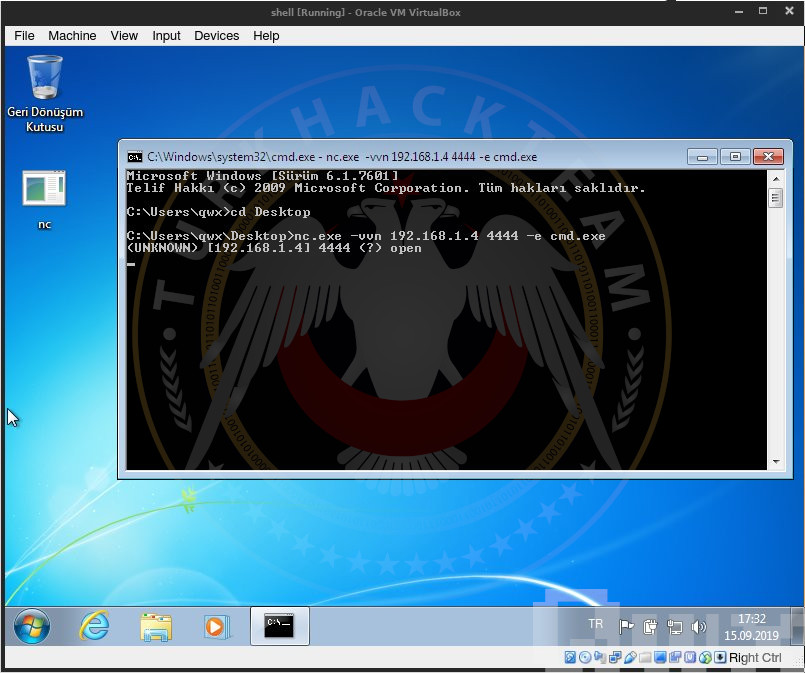Click the Show Desktop strip beside the clock
This screenshot has height=673, width=805.
coord(797,626)
